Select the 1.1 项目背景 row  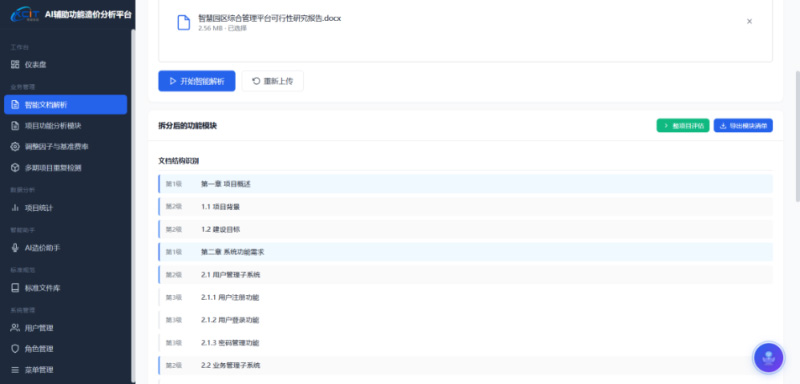coord(465,207)
